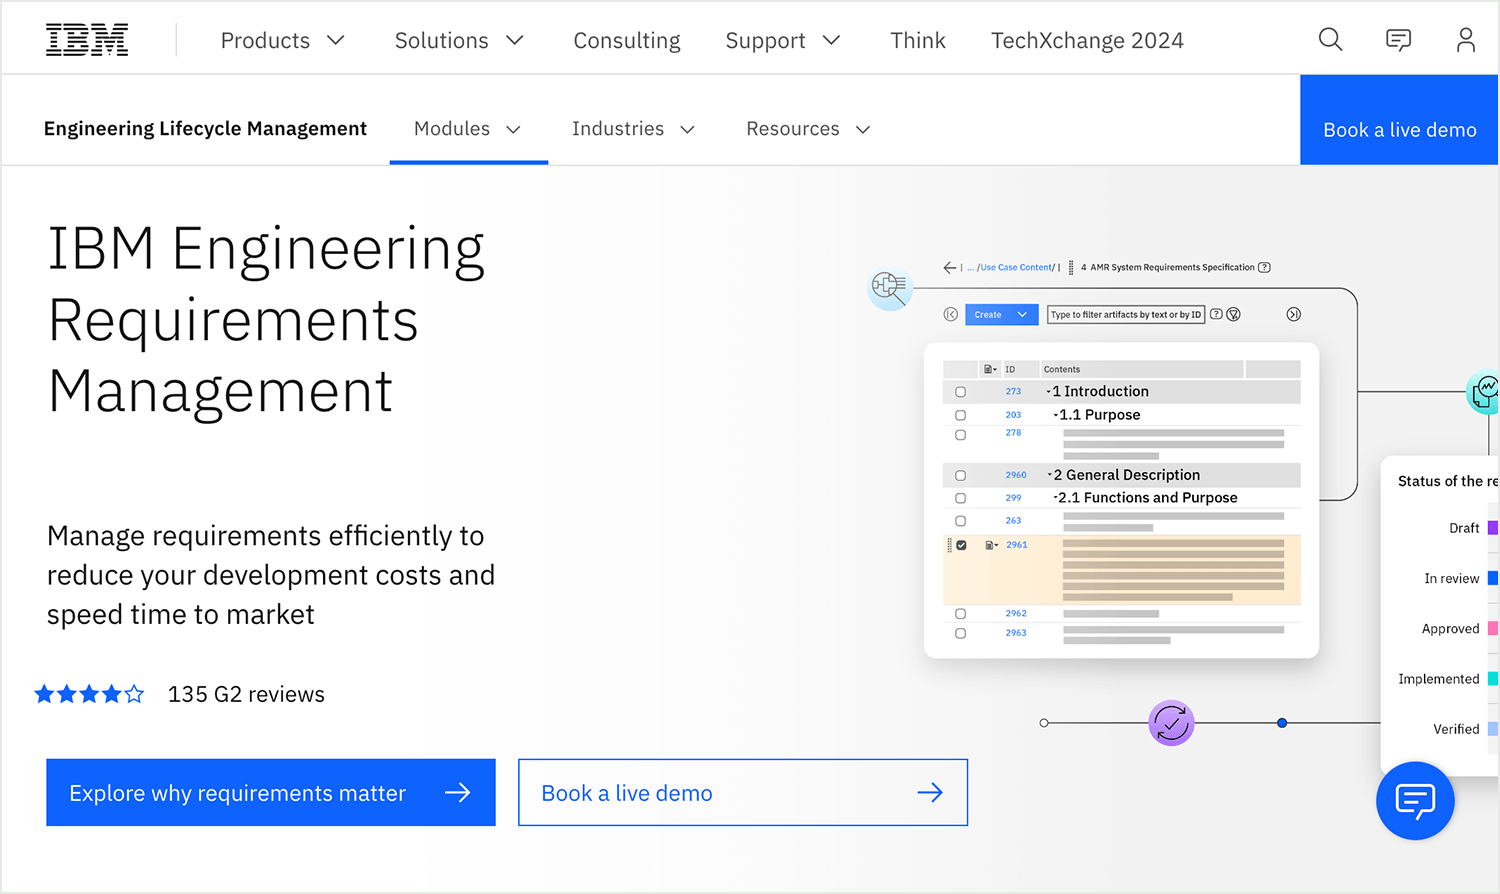1500x894 pixels.
Task: Click the IBM logo
Action: pyautogui.click(x=87, y=40)
